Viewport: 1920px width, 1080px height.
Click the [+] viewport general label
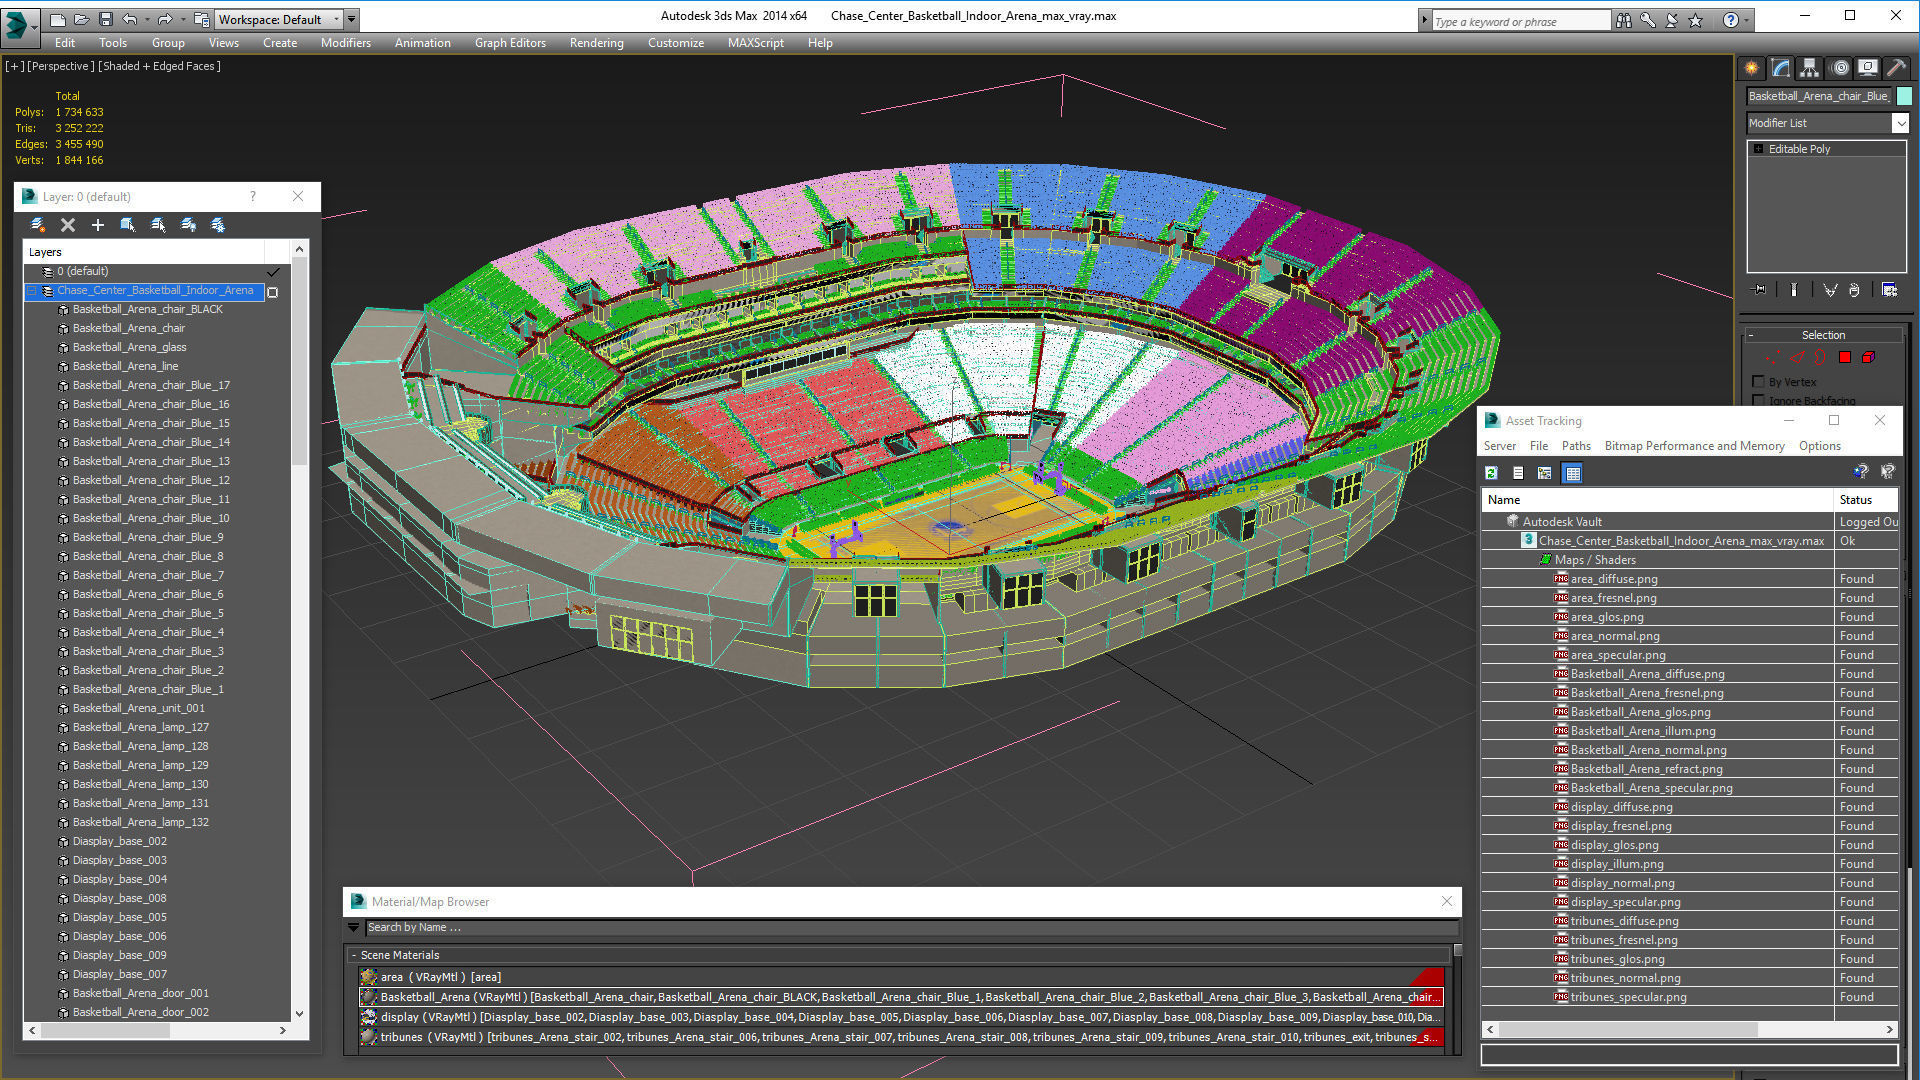(14, 66)
